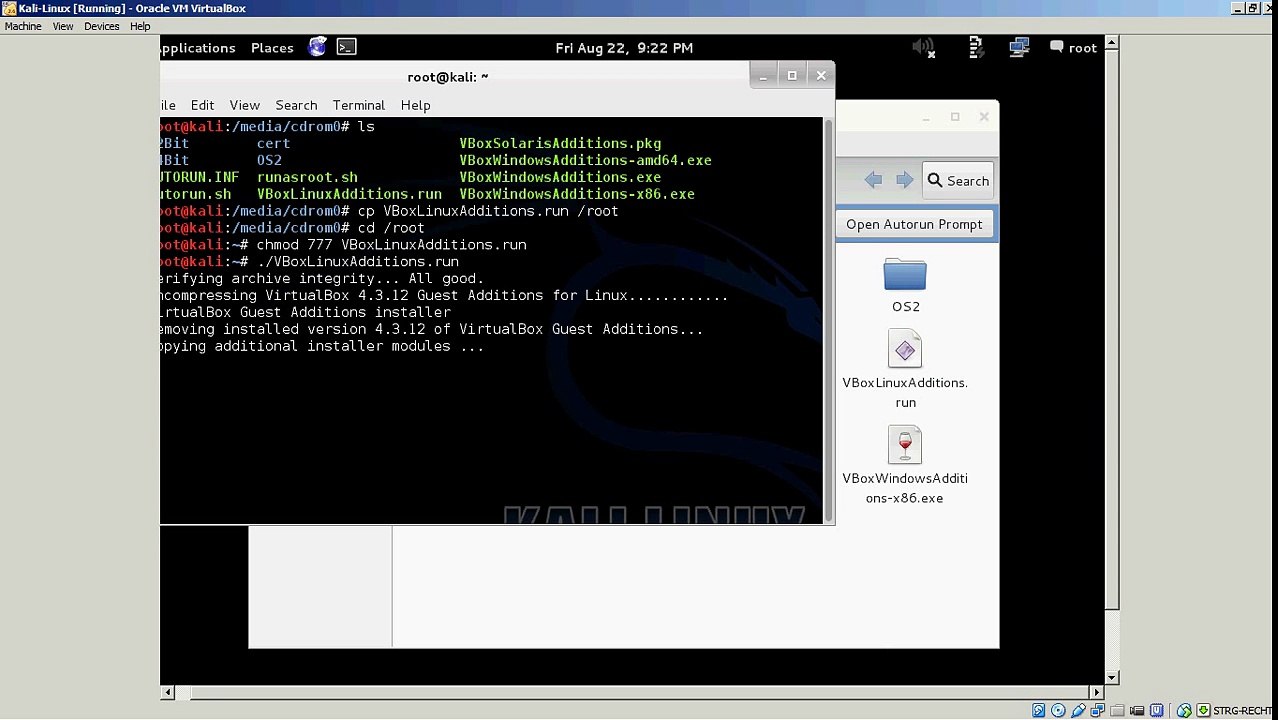
Task: Click the Open Autorun Prompt button
Action: [x=914, y=224]
